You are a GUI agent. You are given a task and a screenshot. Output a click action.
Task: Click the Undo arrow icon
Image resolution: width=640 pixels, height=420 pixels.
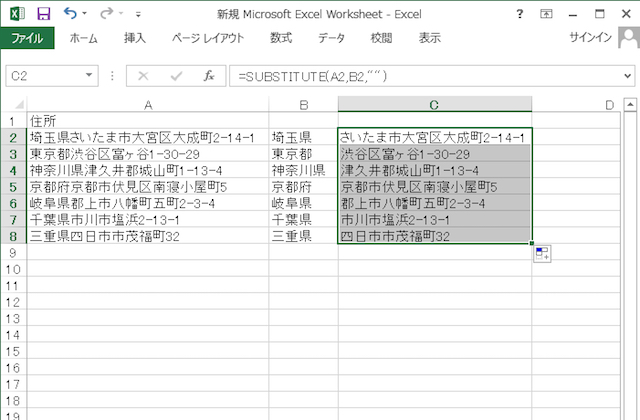[x=70, y=15]
